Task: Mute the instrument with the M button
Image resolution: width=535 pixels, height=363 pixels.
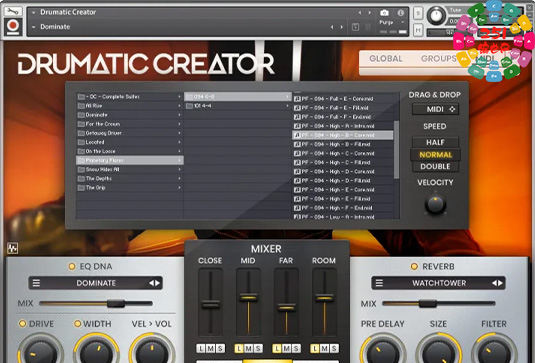Action: pyautogui.click(x=418, y=30)
